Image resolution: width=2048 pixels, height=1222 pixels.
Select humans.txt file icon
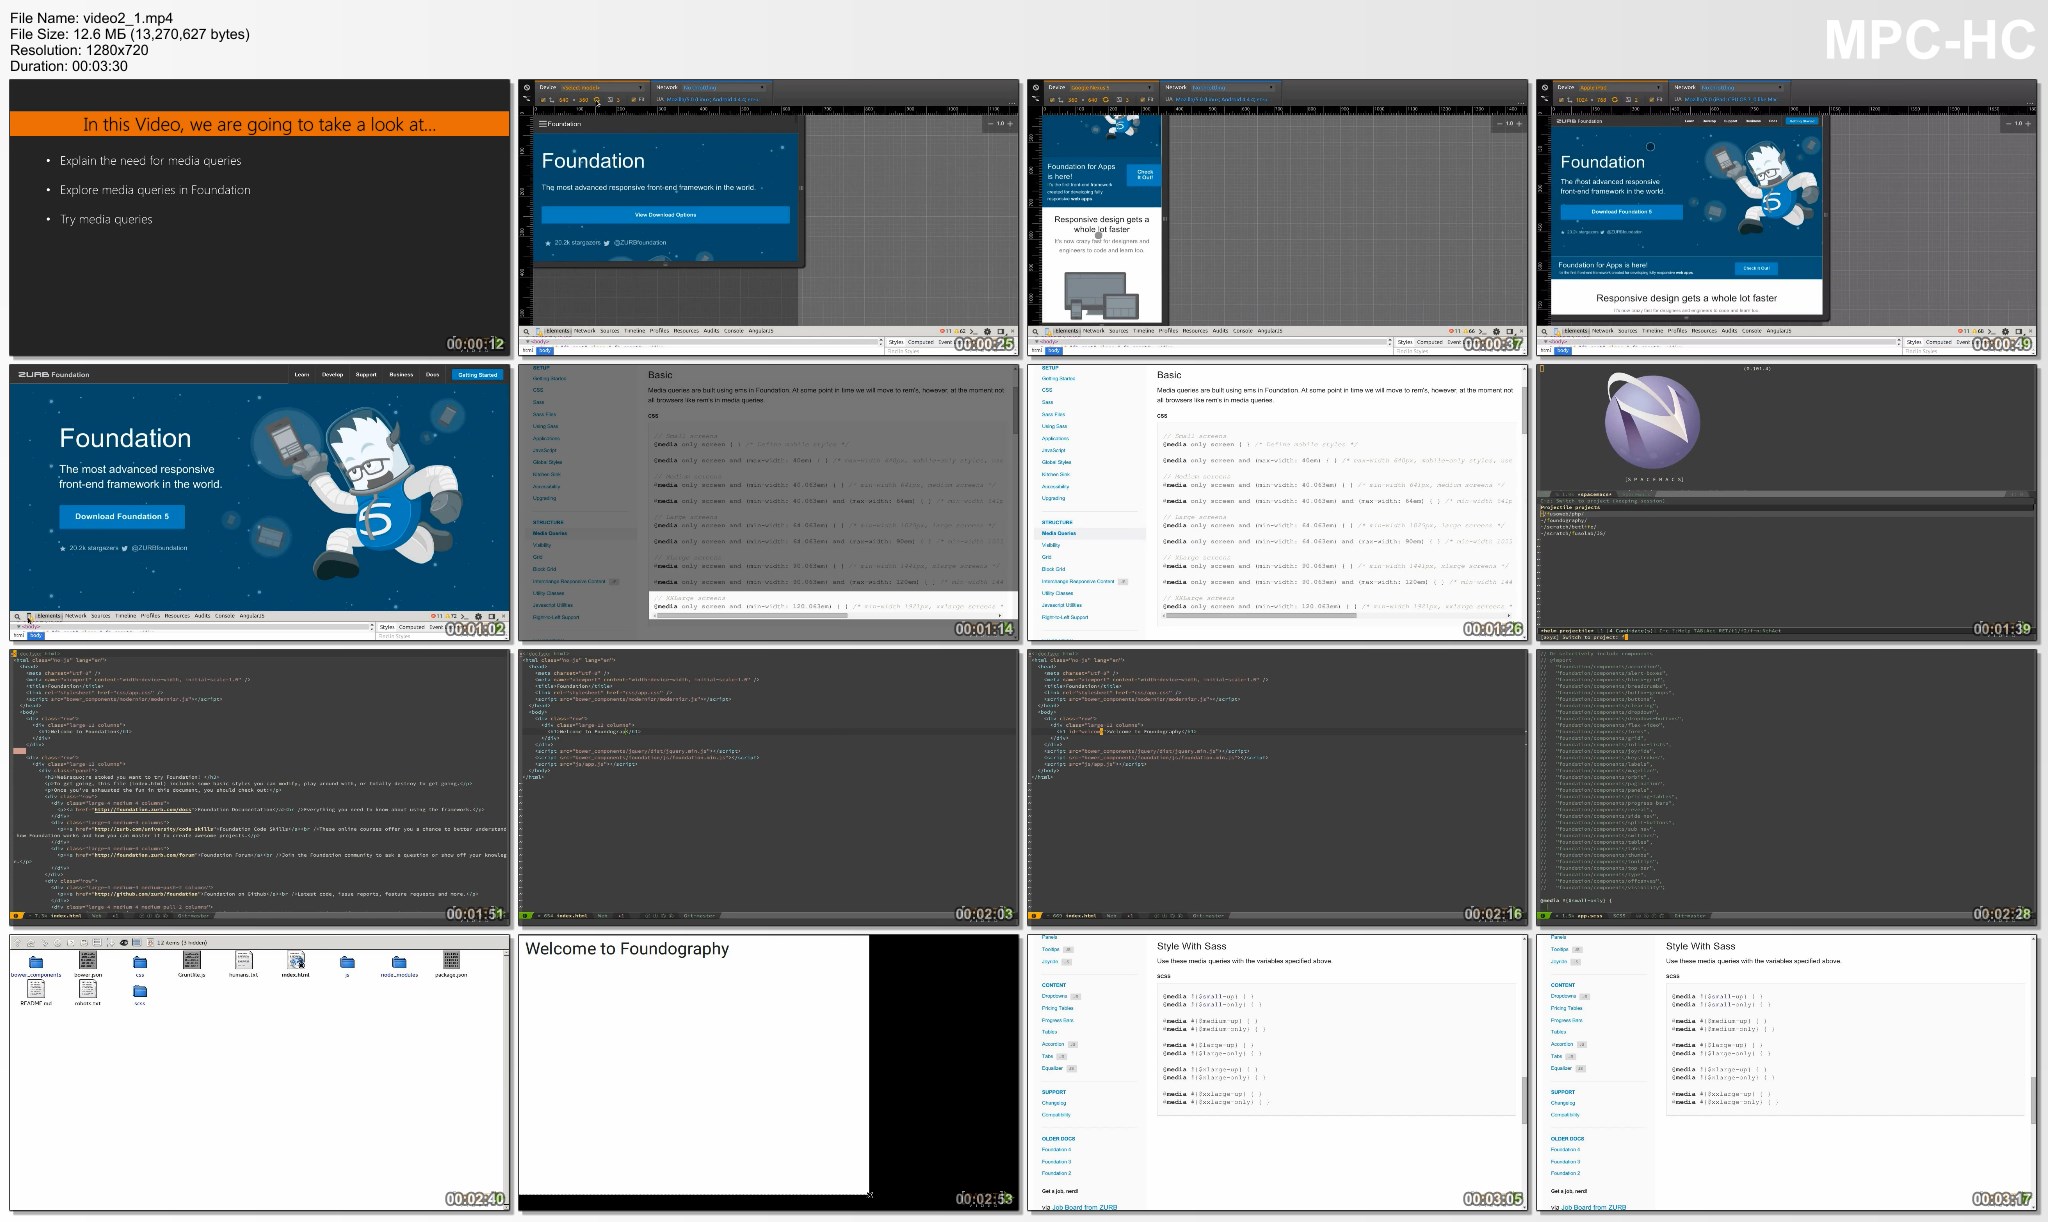click(x=244, y=960)
